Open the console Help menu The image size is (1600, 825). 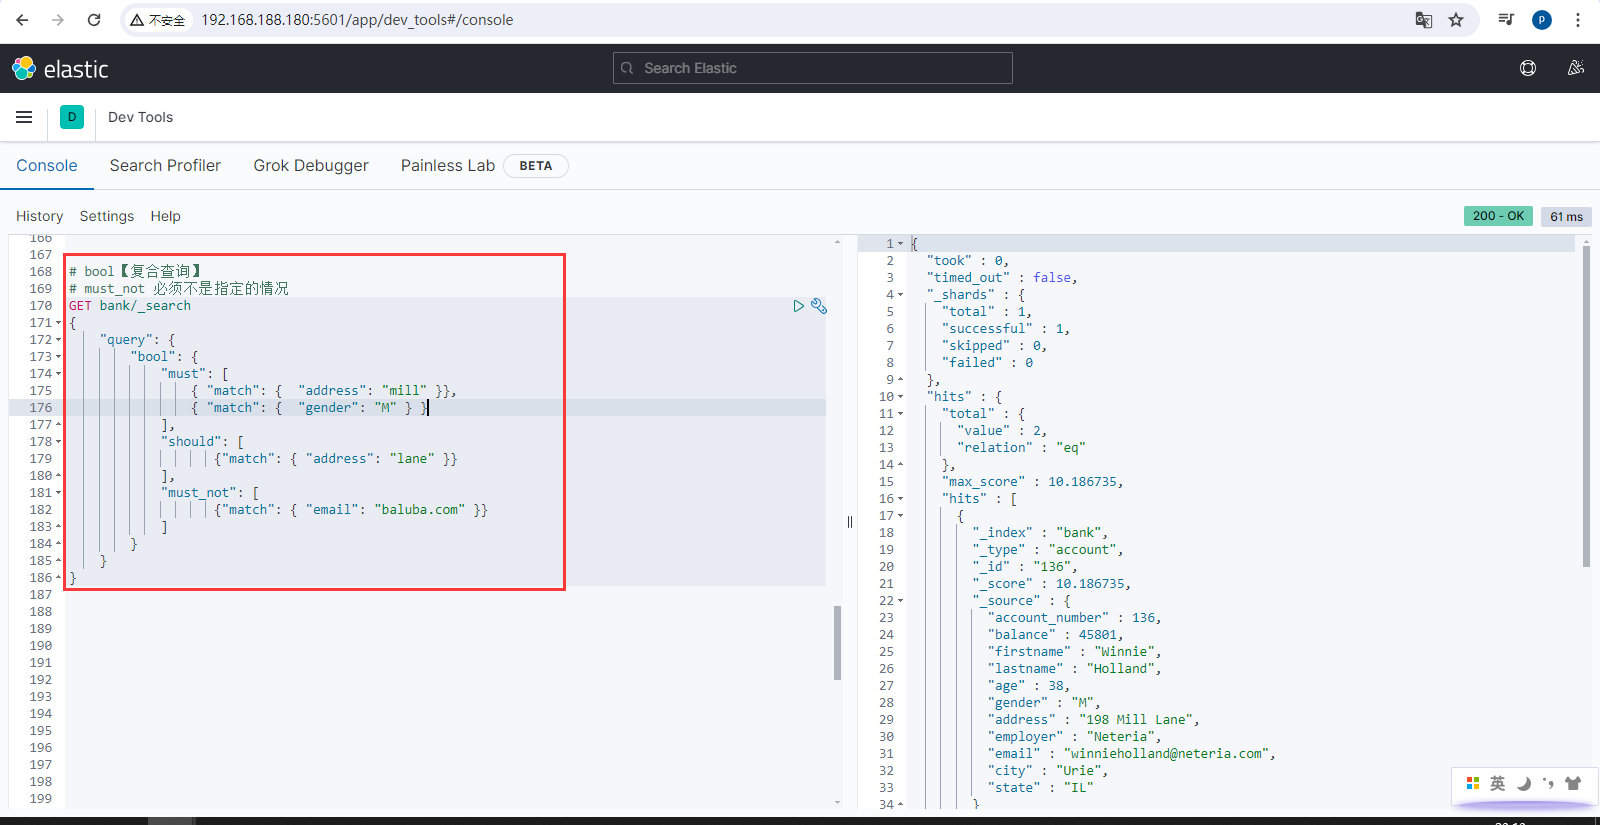[x=166, y=216]
